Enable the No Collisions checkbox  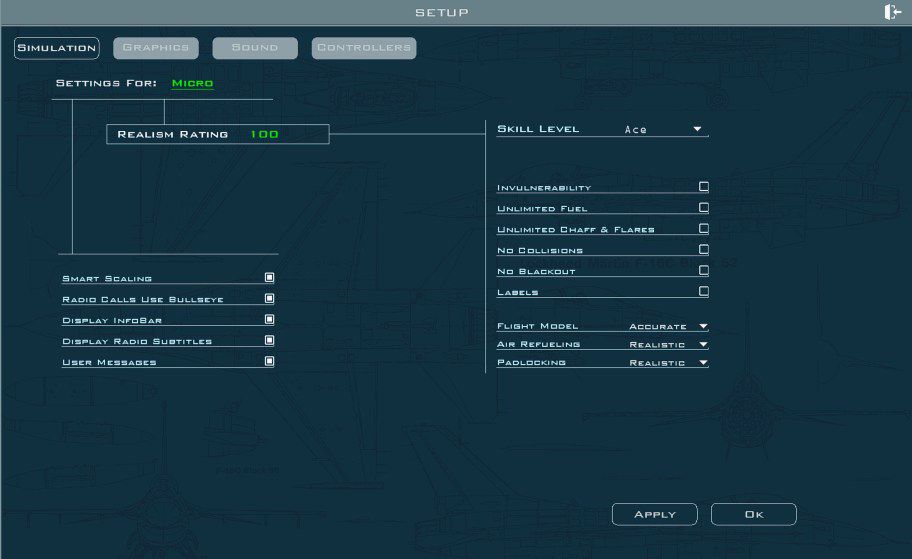click(x=703, y=250)
